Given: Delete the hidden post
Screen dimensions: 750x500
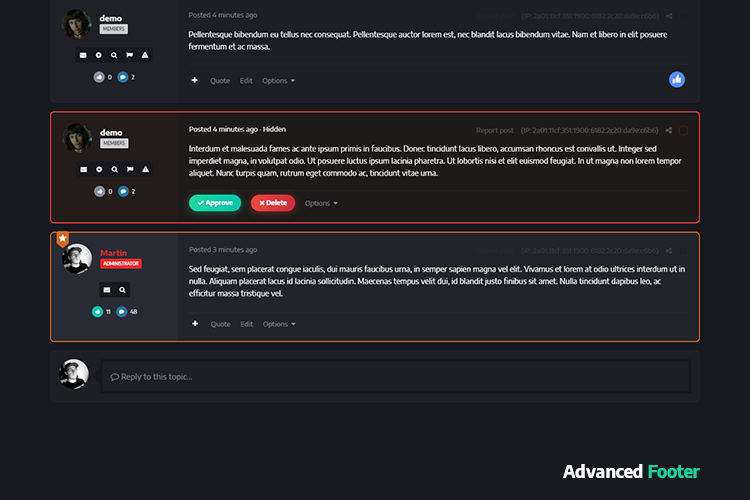Looking at the screenshot, I should click(273, 203).
